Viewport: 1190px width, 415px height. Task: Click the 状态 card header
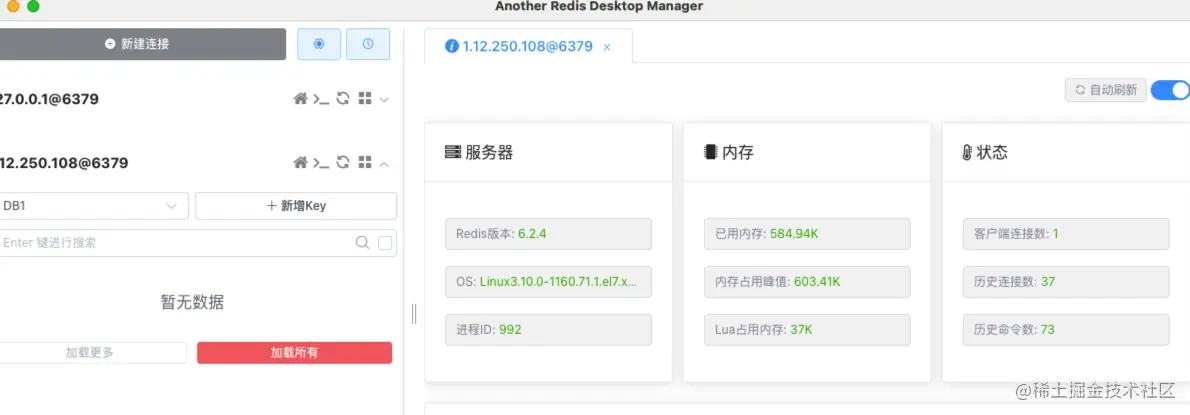pyautogui.click(x=1066, y=152)
